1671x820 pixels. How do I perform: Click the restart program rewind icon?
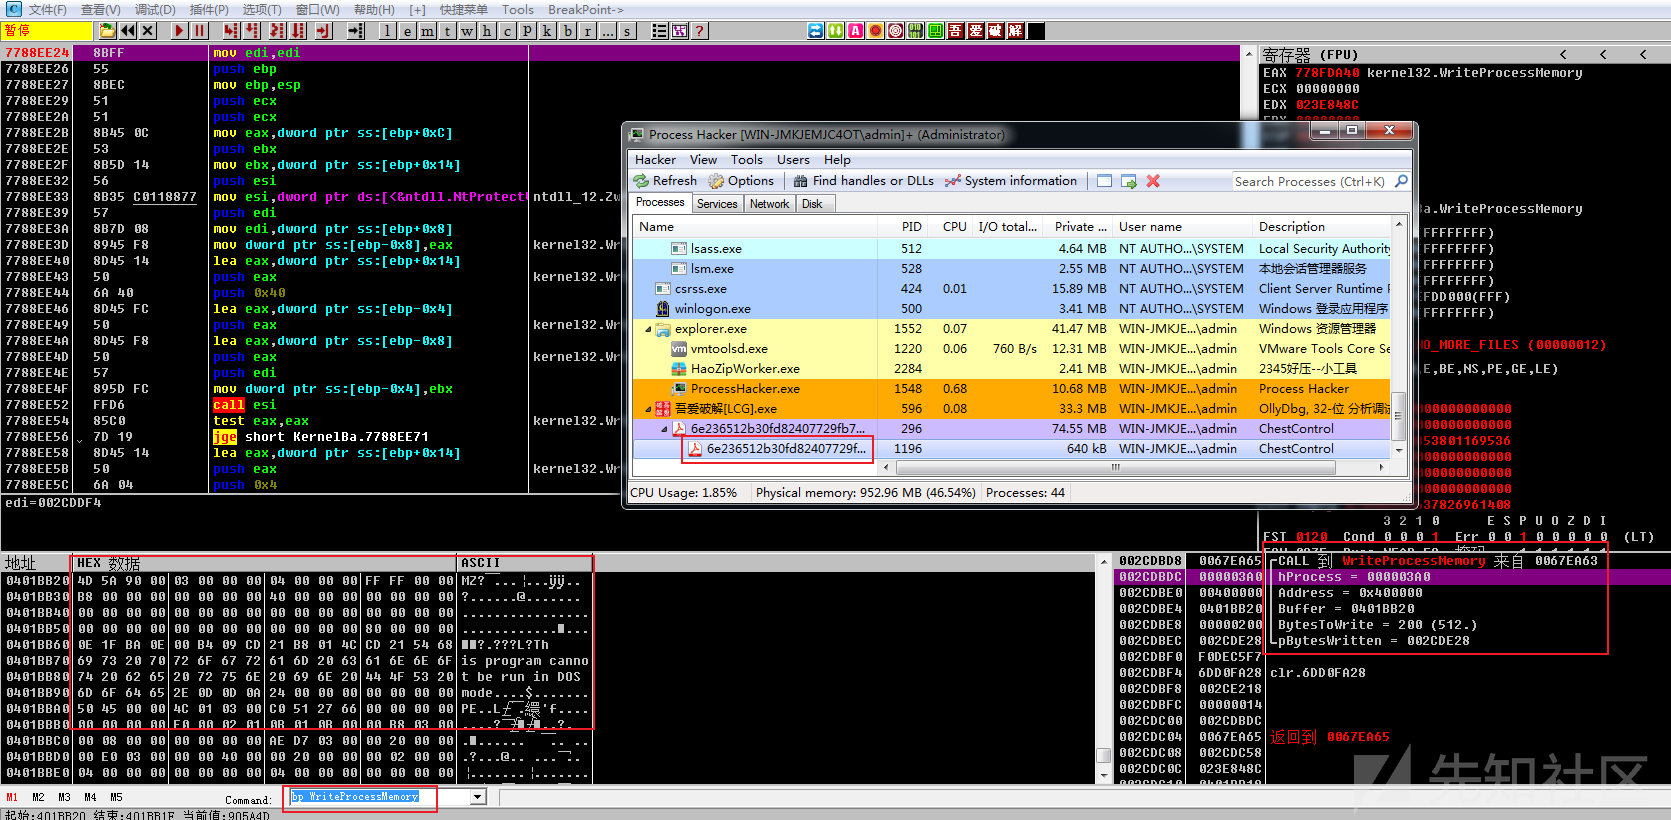pyautogui.click(x=128, y=31)
